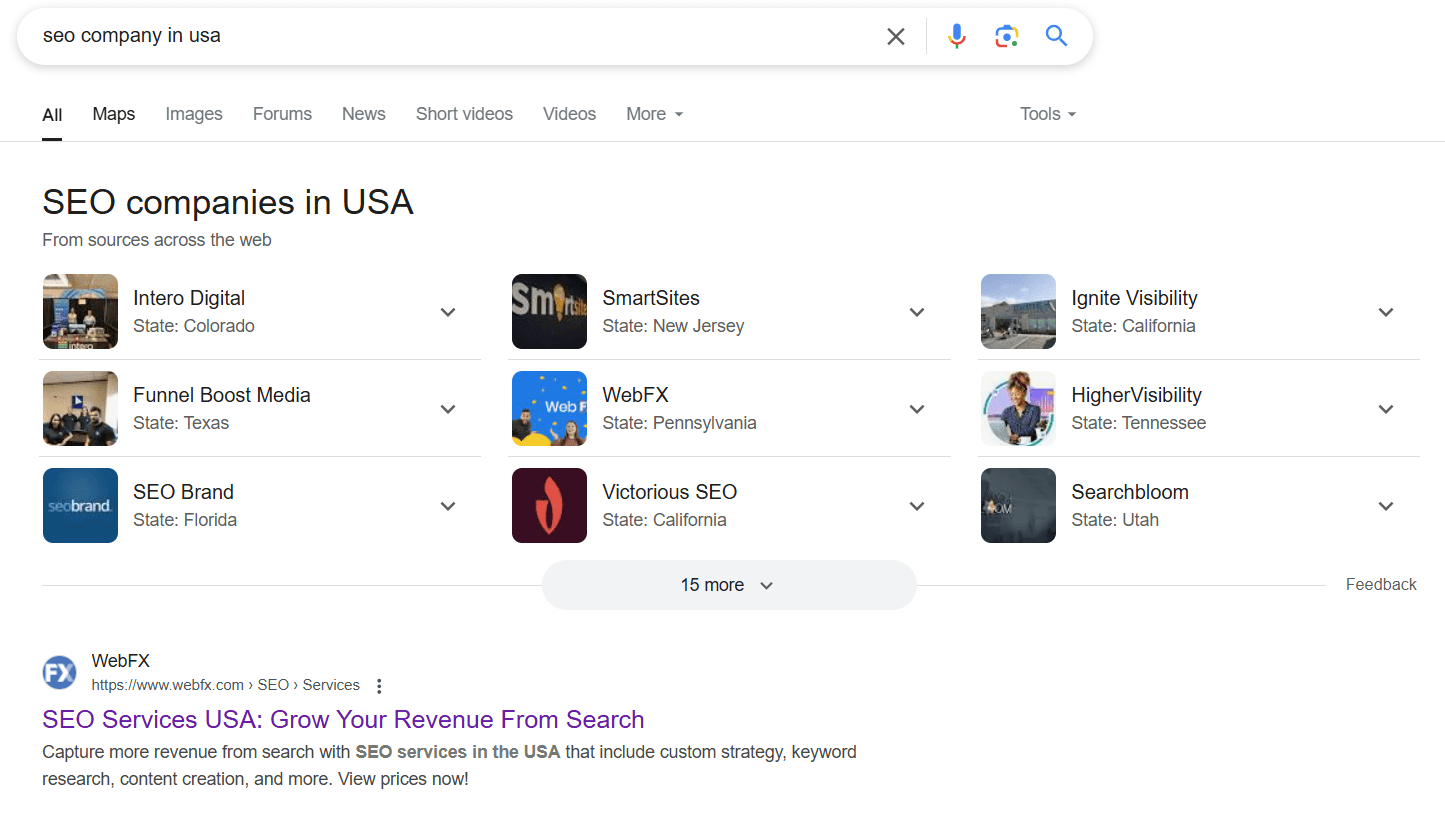Select the Intero Digital company name

189,298
